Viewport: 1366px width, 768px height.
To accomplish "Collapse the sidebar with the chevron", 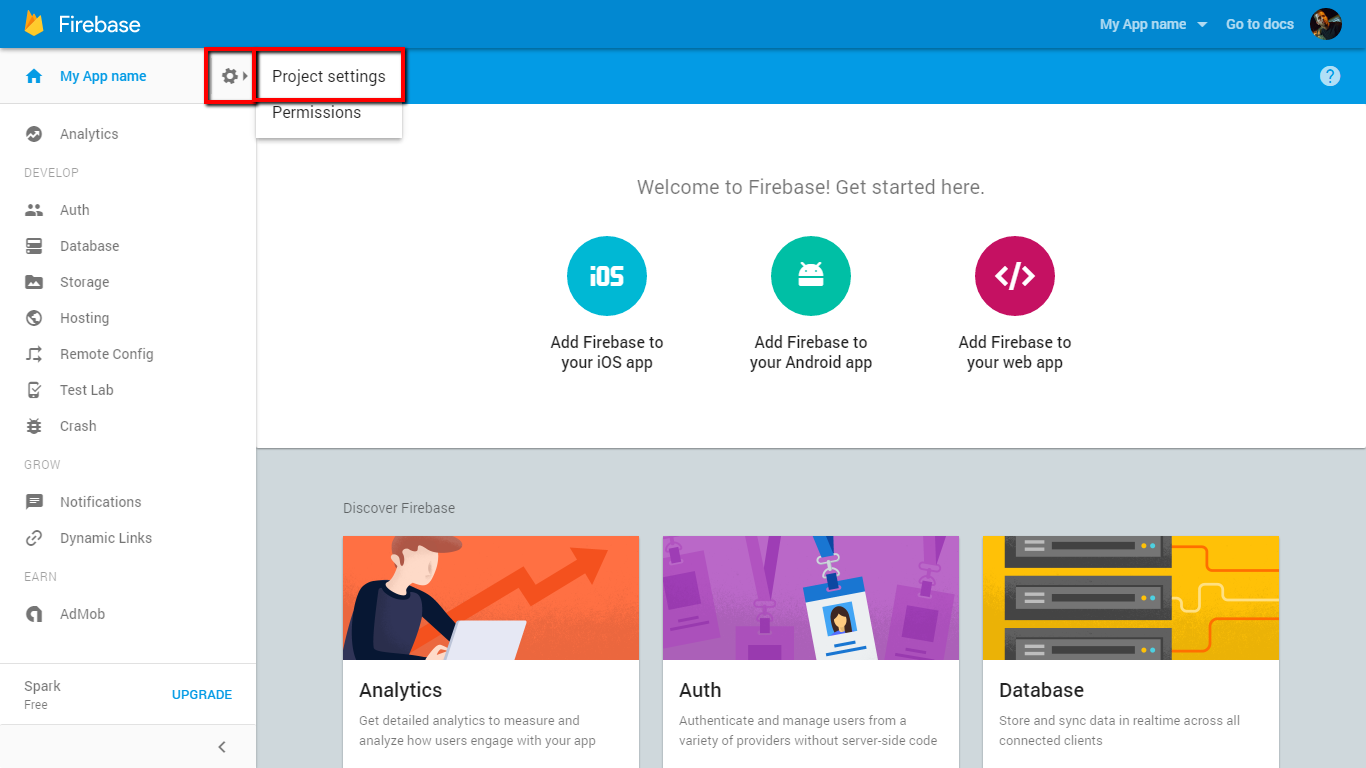I will point(222,747).
